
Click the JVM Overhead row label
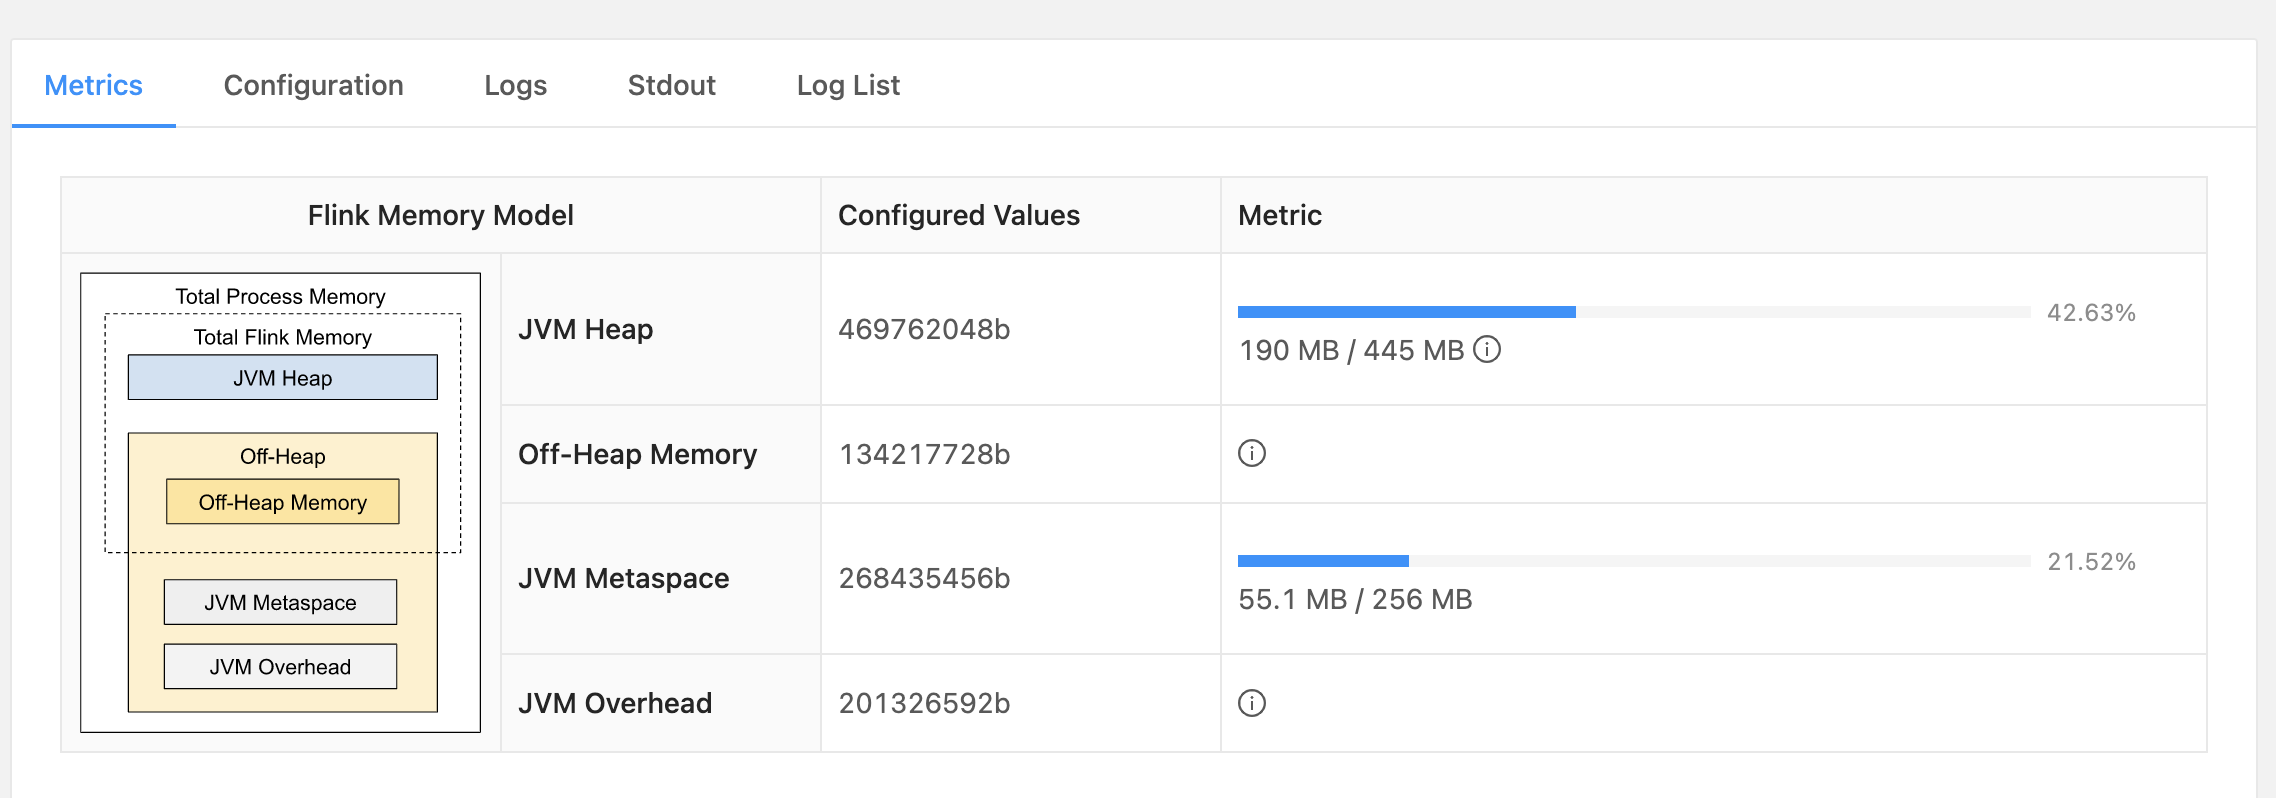pyautogui.click(x=615, y=703)
